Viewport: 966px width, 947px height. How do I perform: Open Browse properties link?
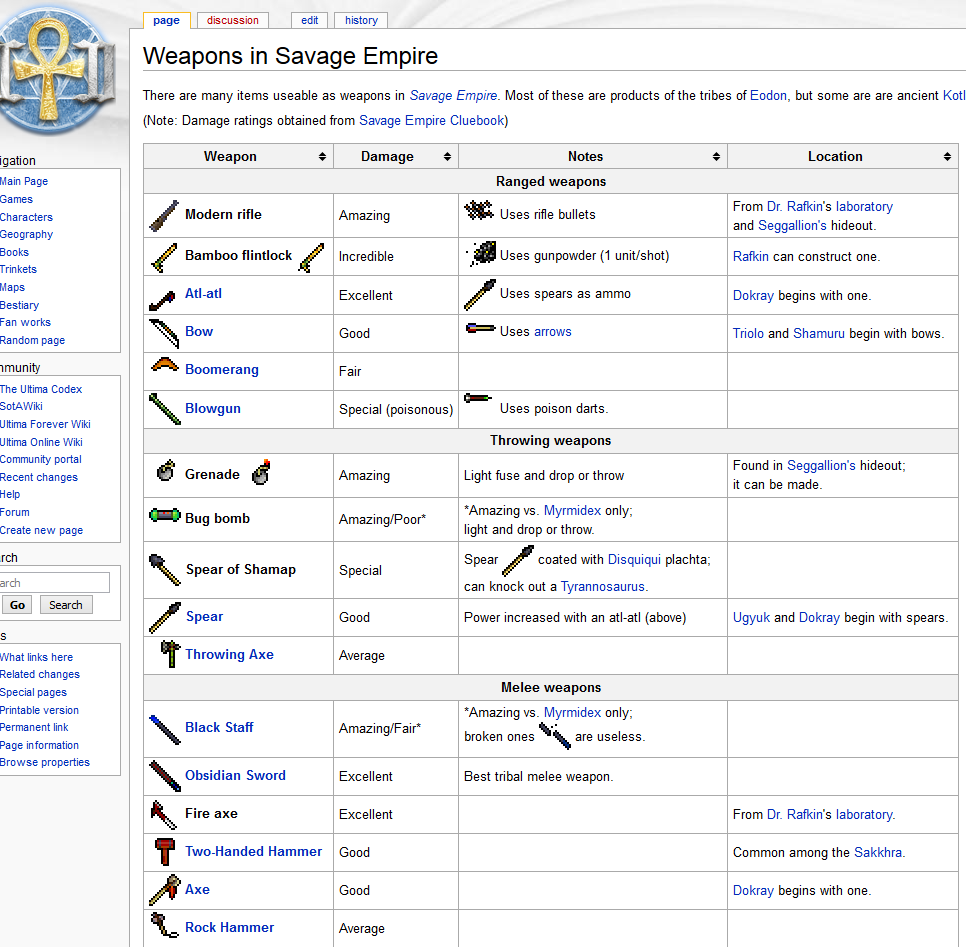click(44, 762)
